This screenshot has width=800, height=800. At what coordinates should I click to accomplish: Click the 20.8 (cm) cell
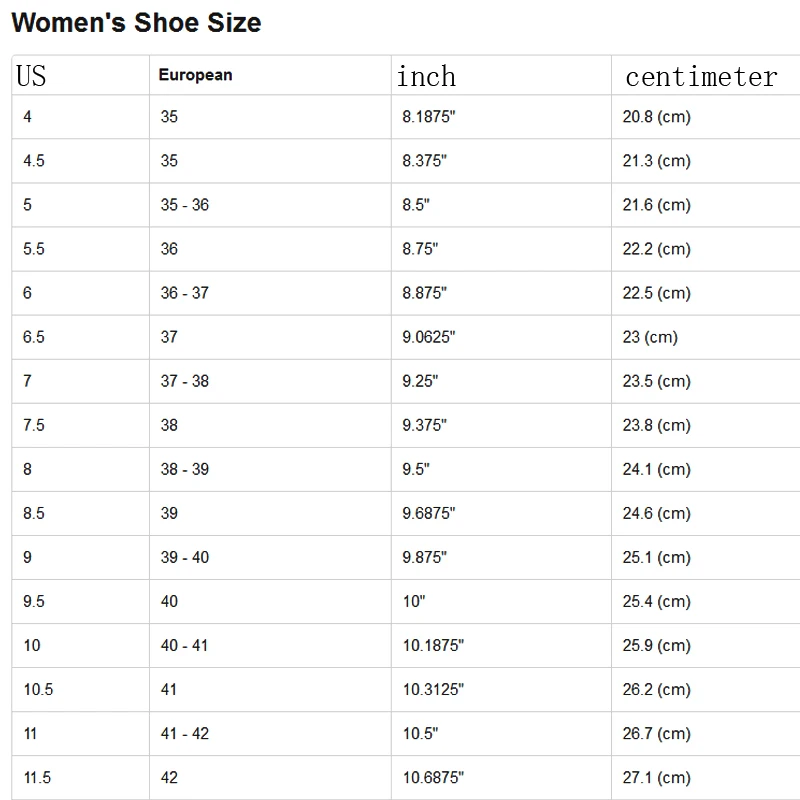pos(656,117)
